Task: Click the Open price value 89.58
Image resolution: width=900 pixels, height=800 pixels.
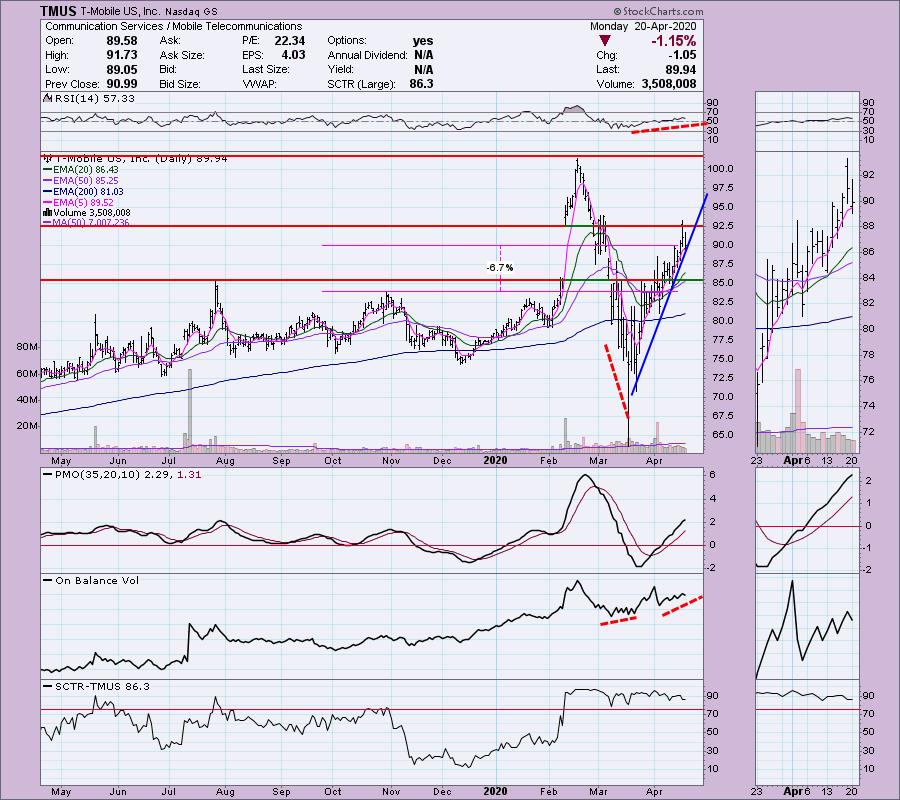Action: [122, 41]
